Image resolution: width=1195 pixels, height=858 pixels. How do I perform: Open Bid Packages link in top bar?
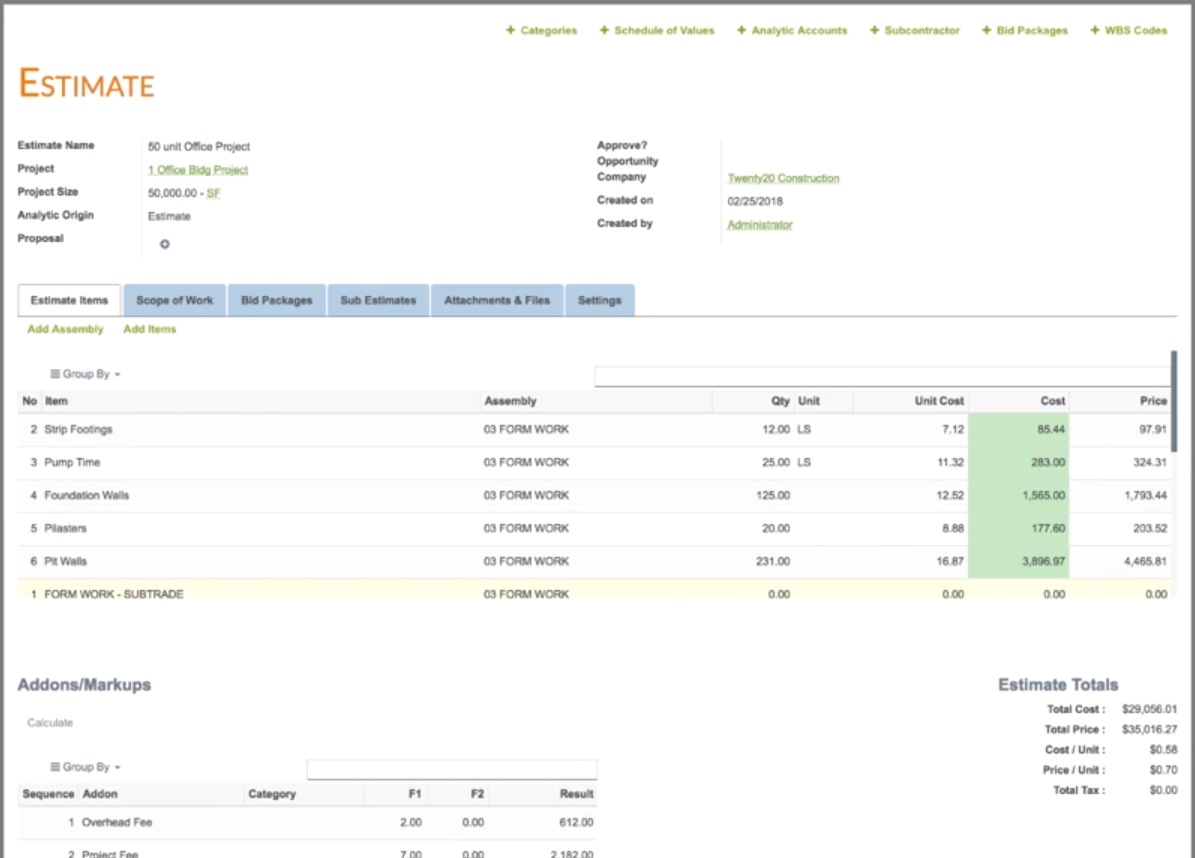pyautogui.click(x=1033, y=30)
